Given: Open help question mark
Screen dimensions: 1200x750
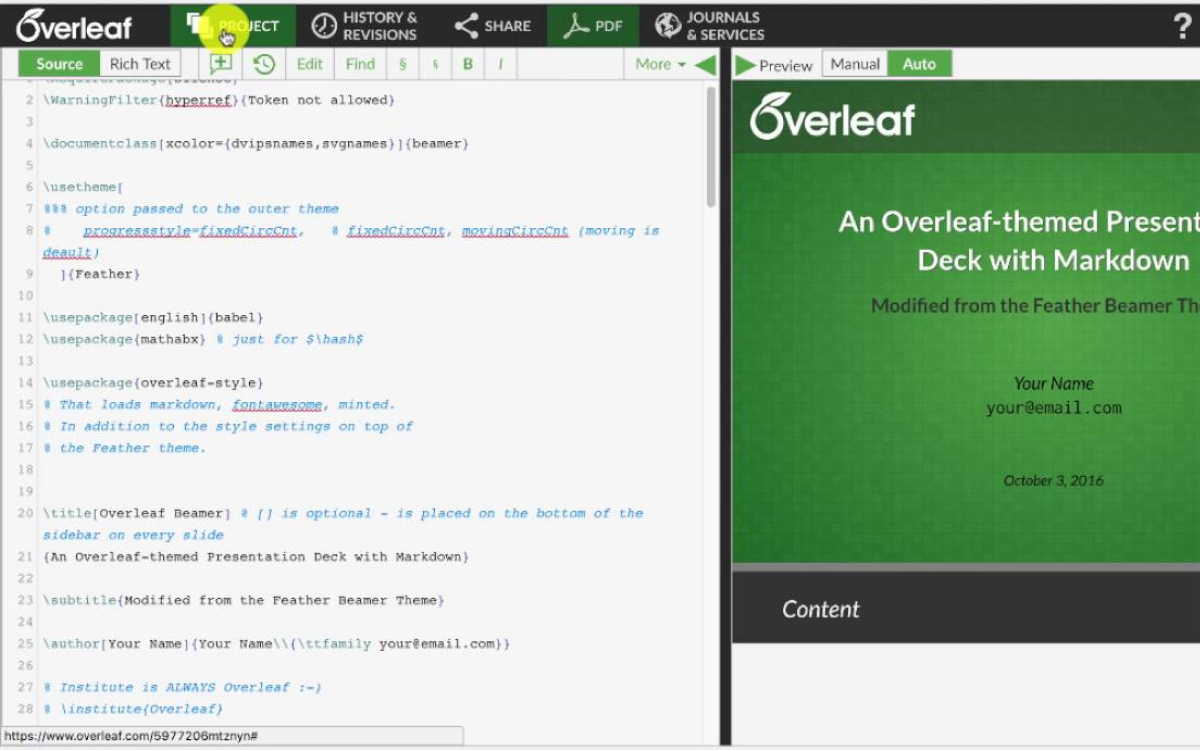Looking at the screenshot, I should point(1182,27).
